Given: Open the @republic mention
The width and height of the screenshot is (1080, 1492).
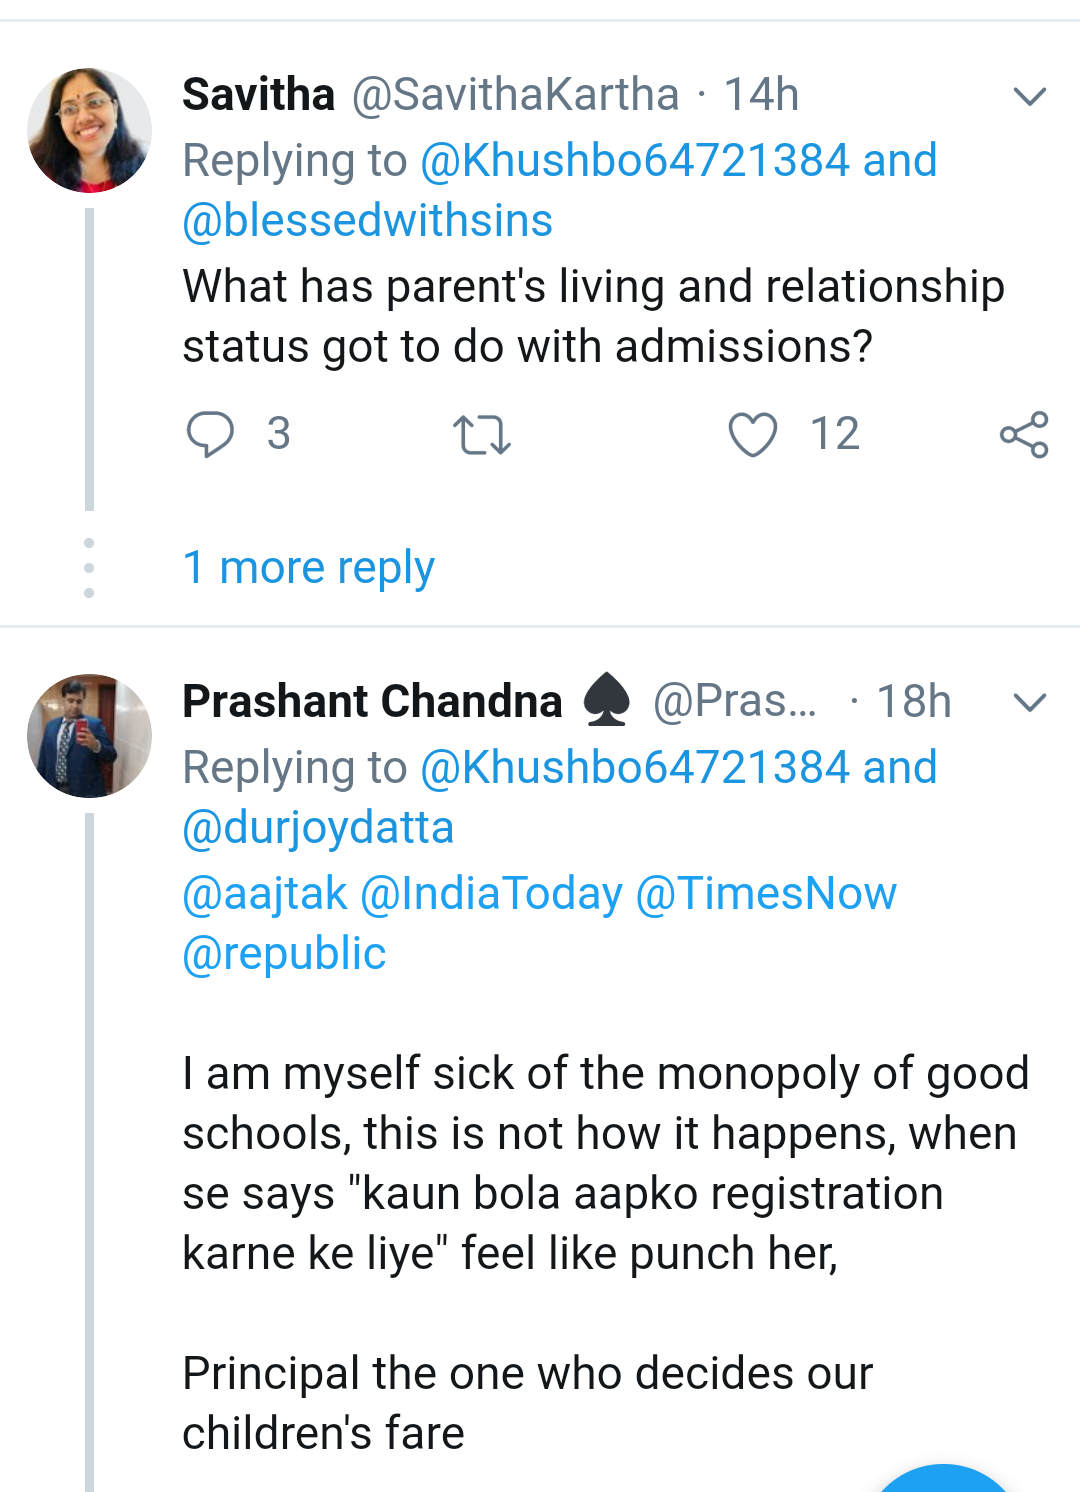Looking at the screenshot, I should [x=284, y=954].
